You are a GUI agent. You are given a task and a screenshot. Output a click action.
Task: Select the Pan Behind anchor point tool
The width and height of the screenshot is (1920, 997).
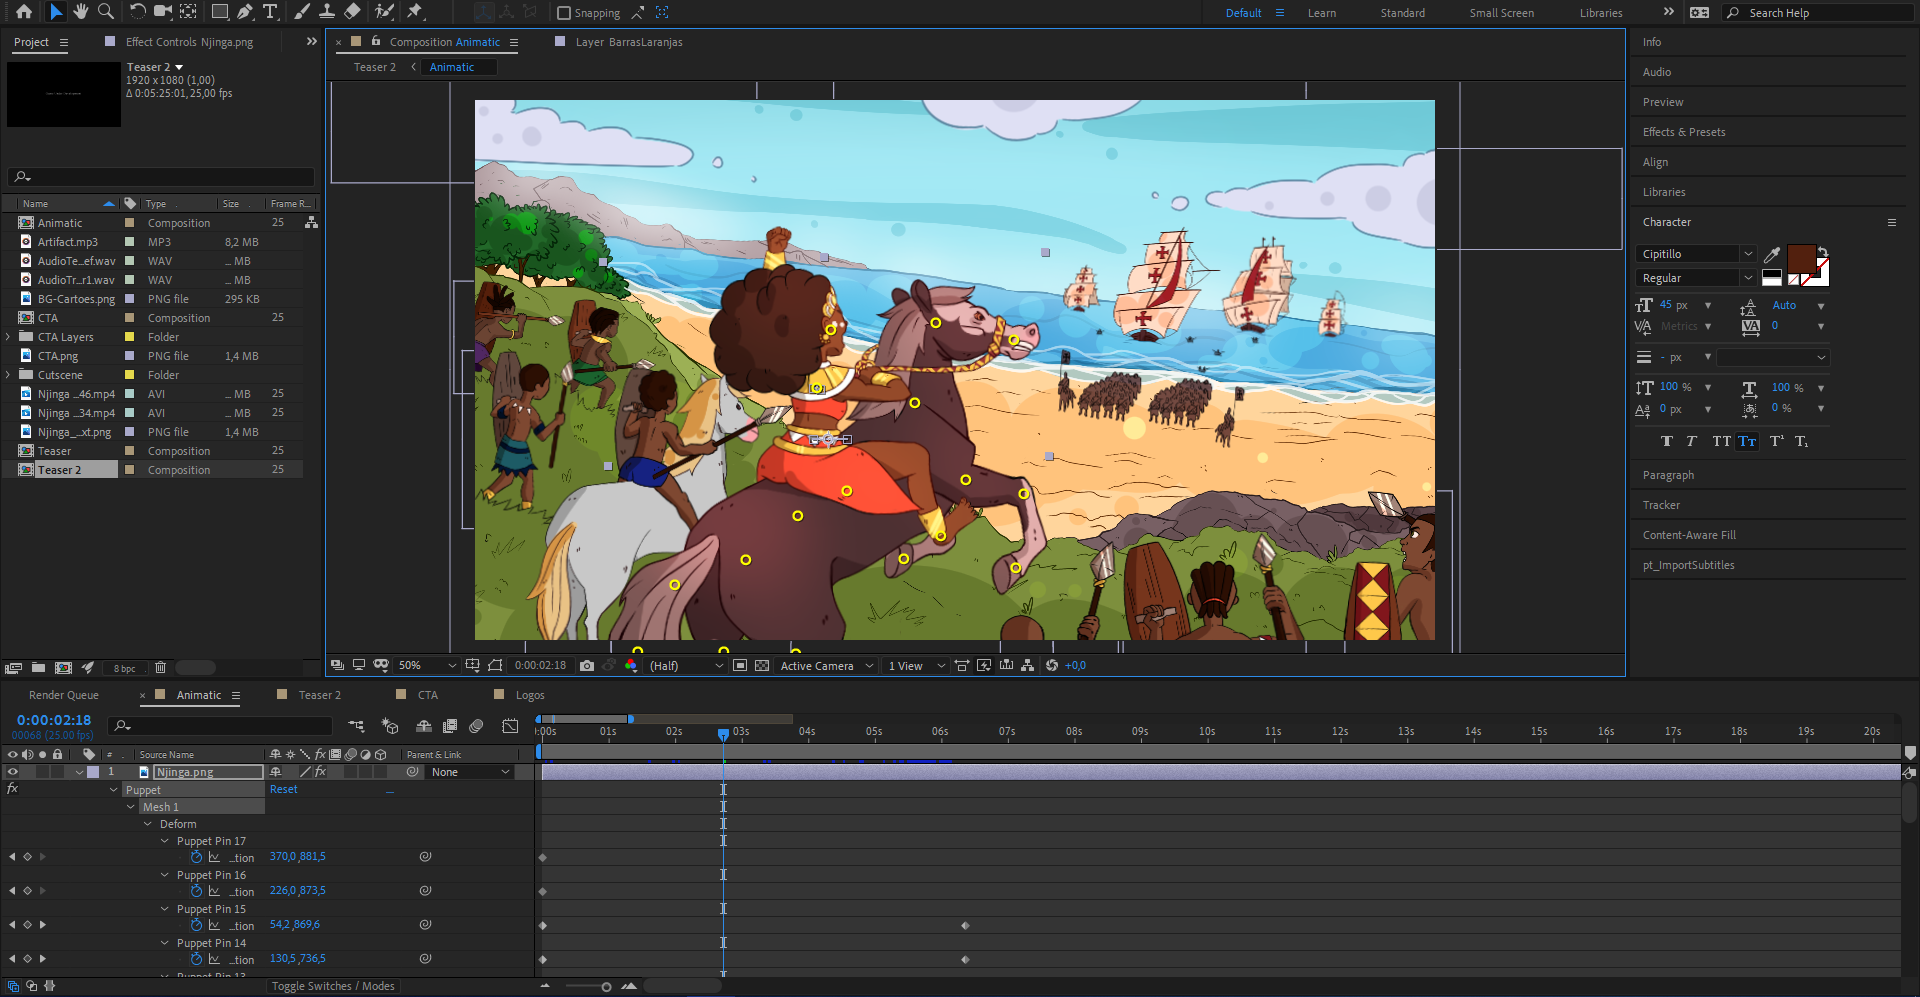pyautogui.click(x=188, y=12)
